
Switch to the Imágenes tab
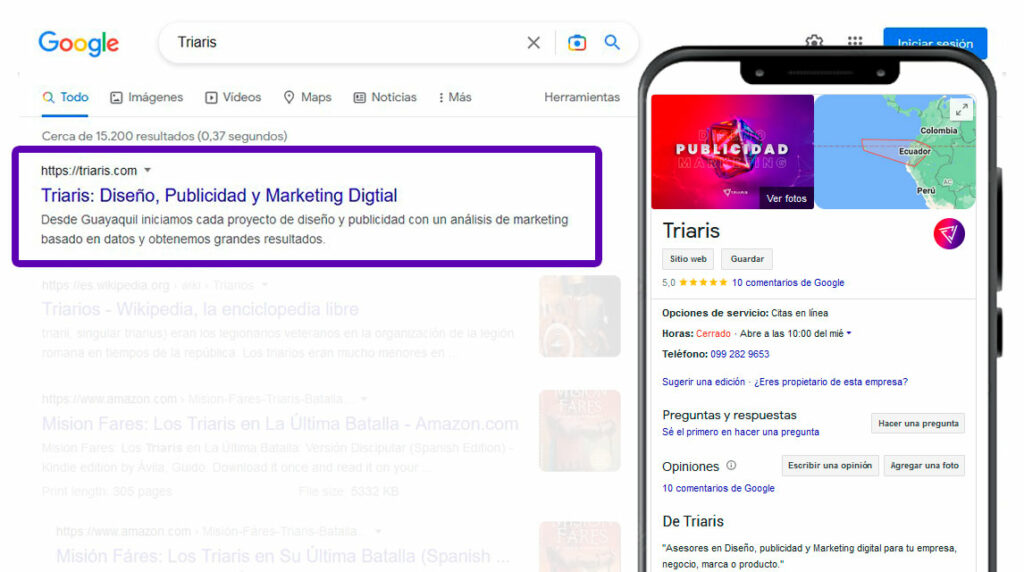point(146,97)
